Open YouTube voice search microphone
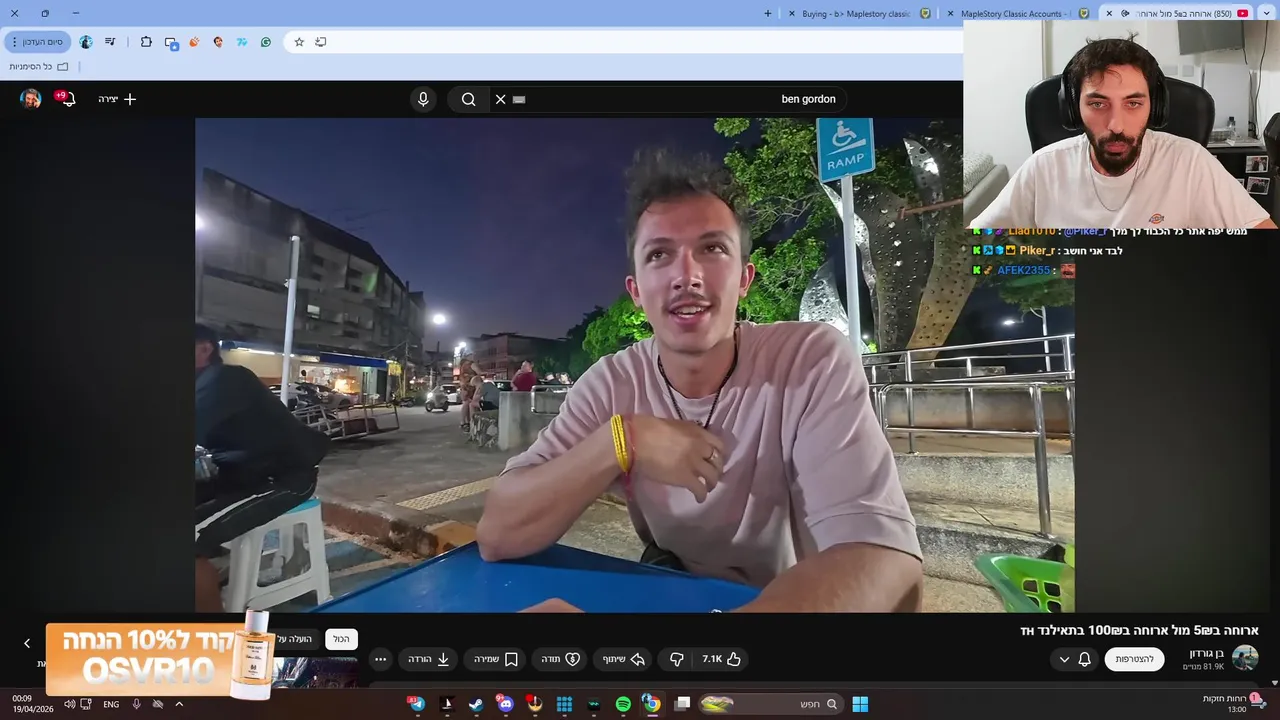This screenshot has width=1280, height=720. 423,99
